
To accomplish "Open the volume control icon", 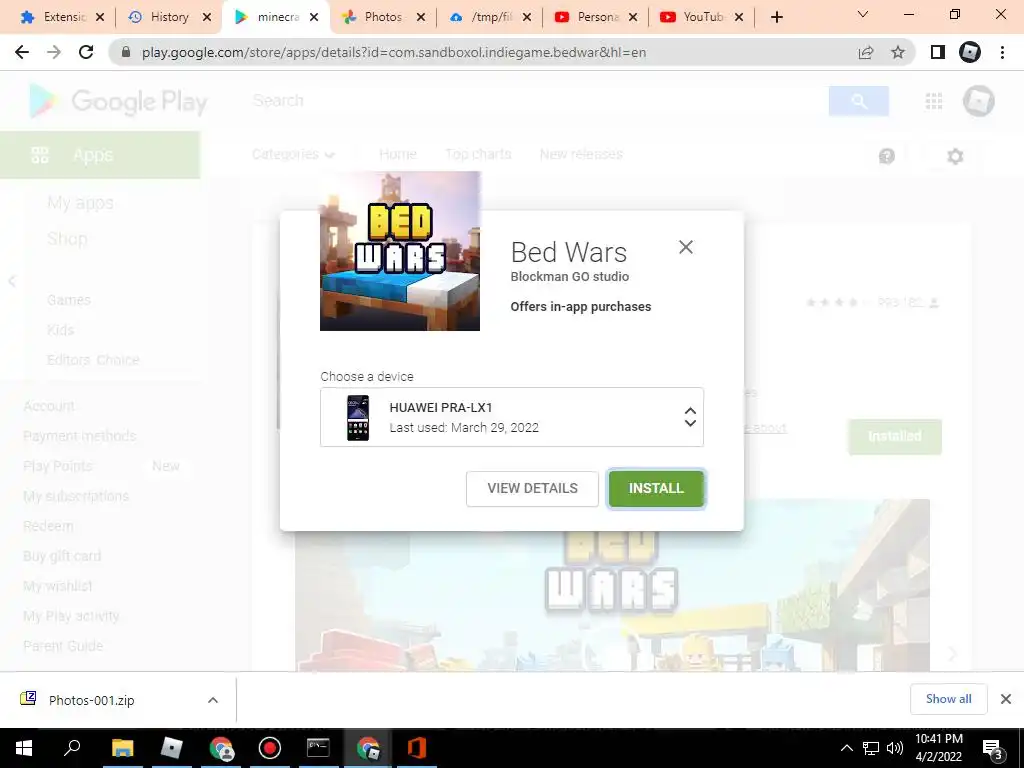I will [x=895, y=748].
